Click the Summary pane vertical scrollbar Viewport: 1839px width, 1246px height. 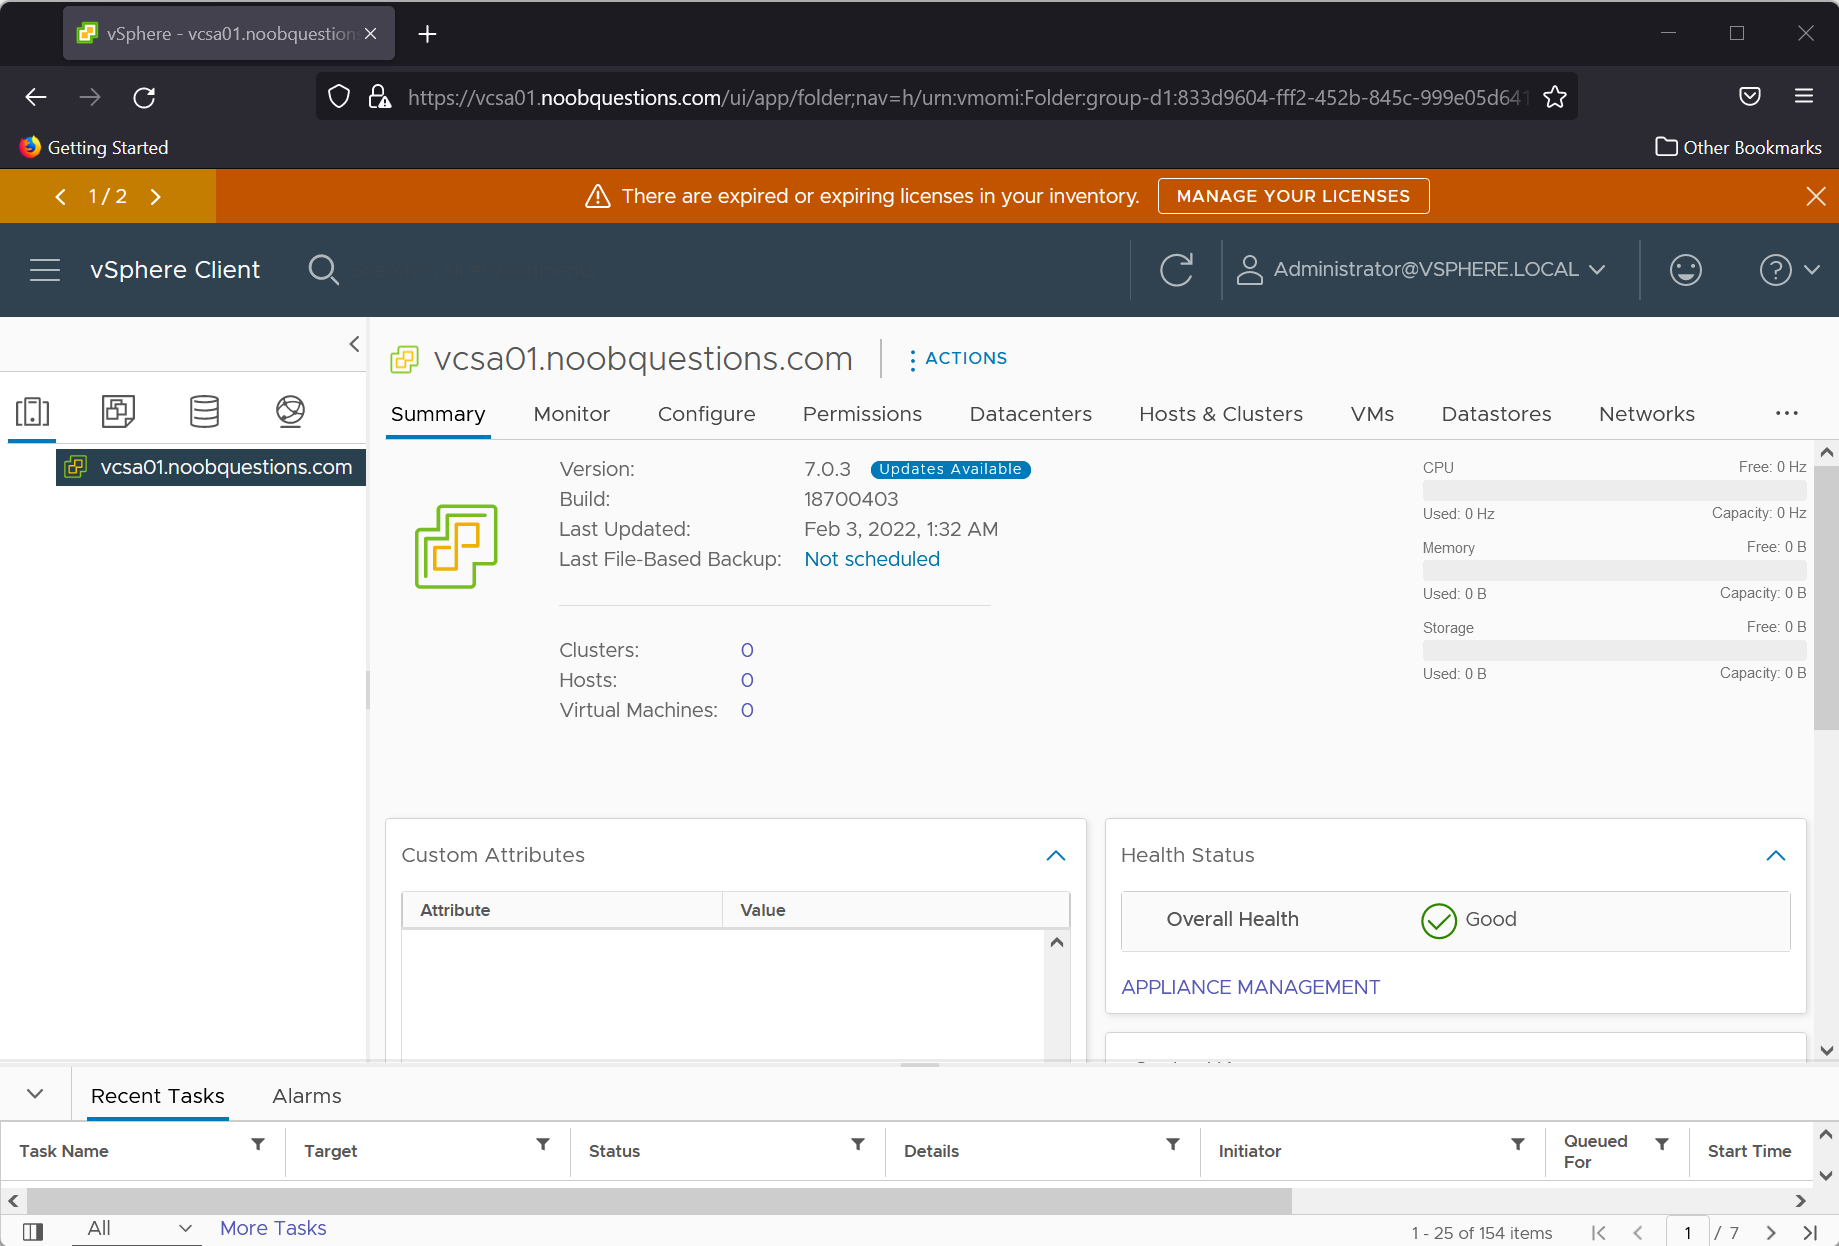click(1826, 597)
